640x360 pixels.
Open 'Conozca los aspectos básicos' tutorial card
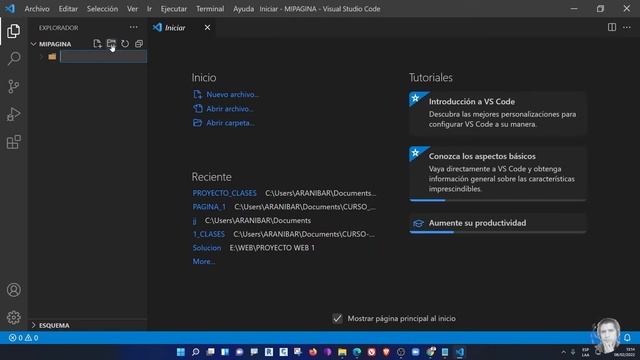(498, 173)
